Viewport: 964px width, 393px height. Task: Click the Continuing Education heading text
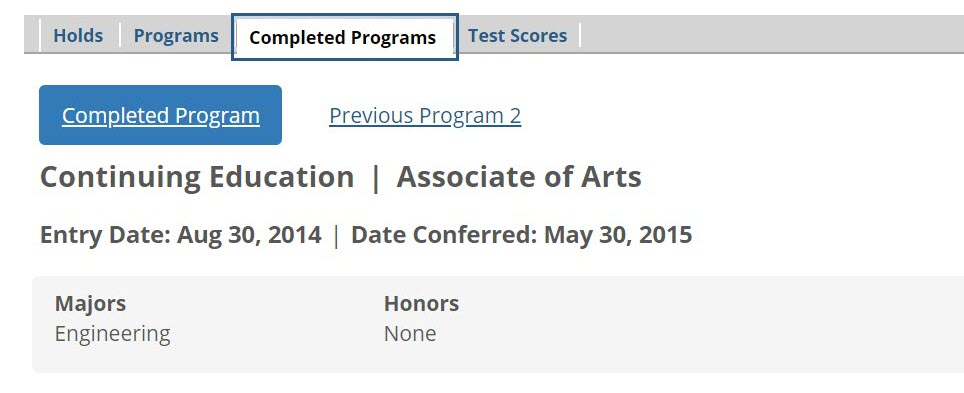click(197, 177)
